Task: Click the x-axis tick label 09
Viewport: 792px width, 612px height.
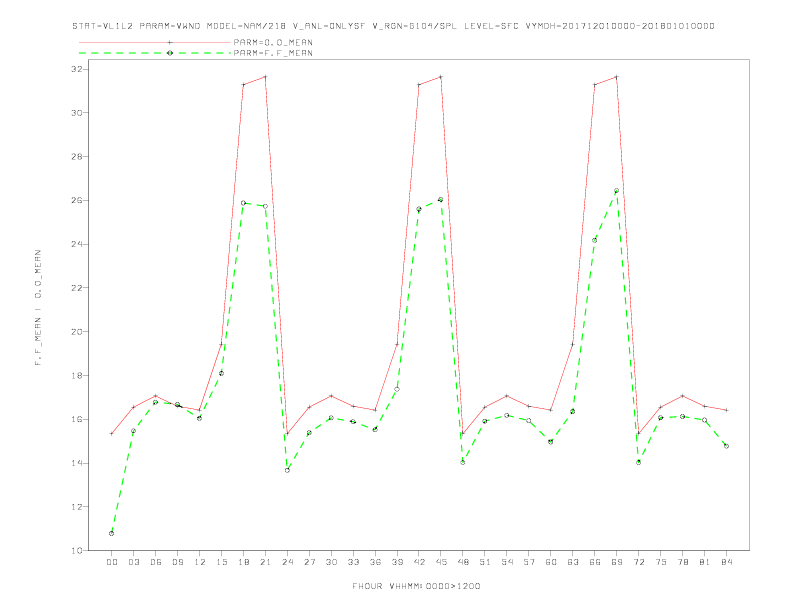Action: click(x=177, y=562)
